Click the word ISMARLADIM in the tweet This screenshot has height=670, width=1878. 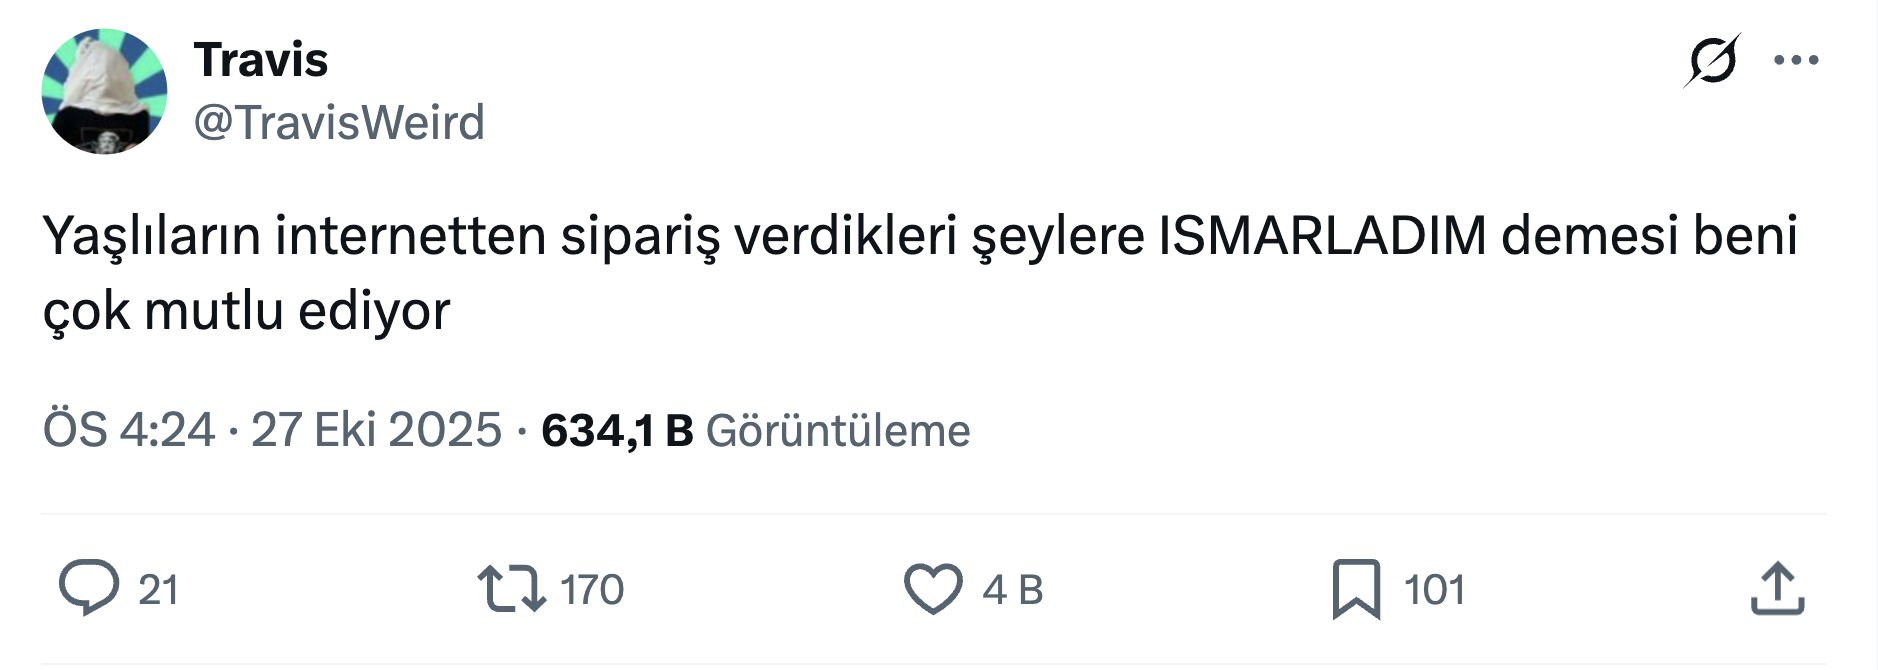(1322, 236)
